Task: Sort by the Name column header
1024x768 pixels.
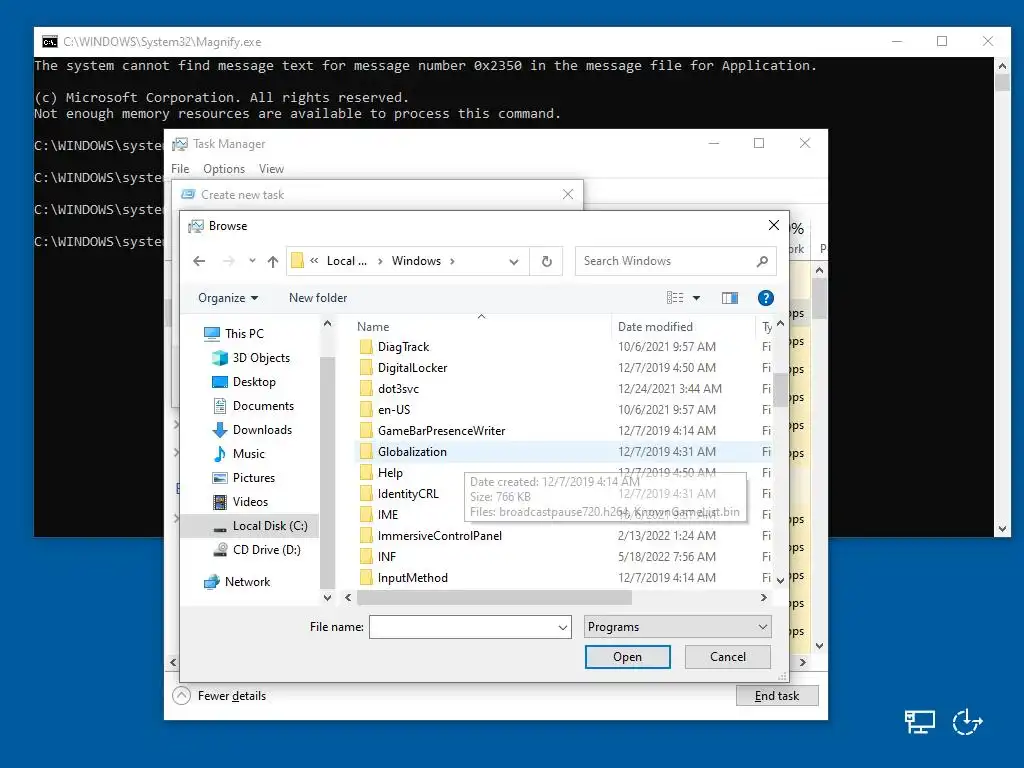Action: coord(373,327)
